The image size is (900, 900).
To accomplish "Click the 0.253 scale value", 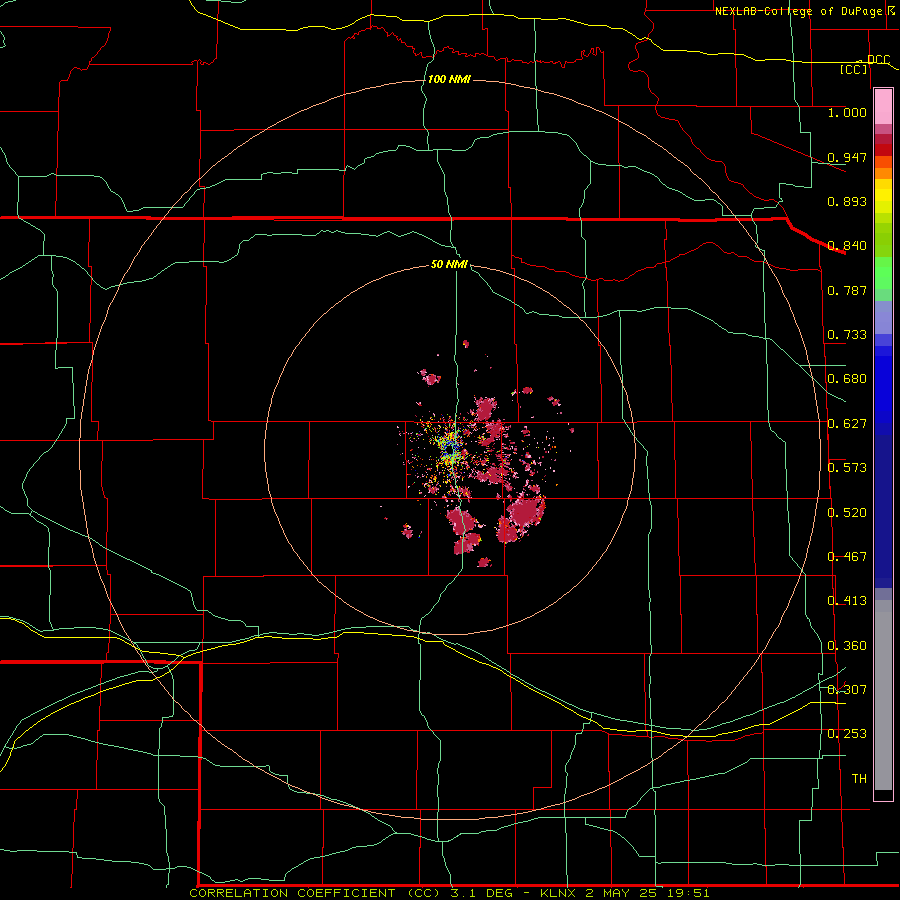I will (x=847, y=734).
